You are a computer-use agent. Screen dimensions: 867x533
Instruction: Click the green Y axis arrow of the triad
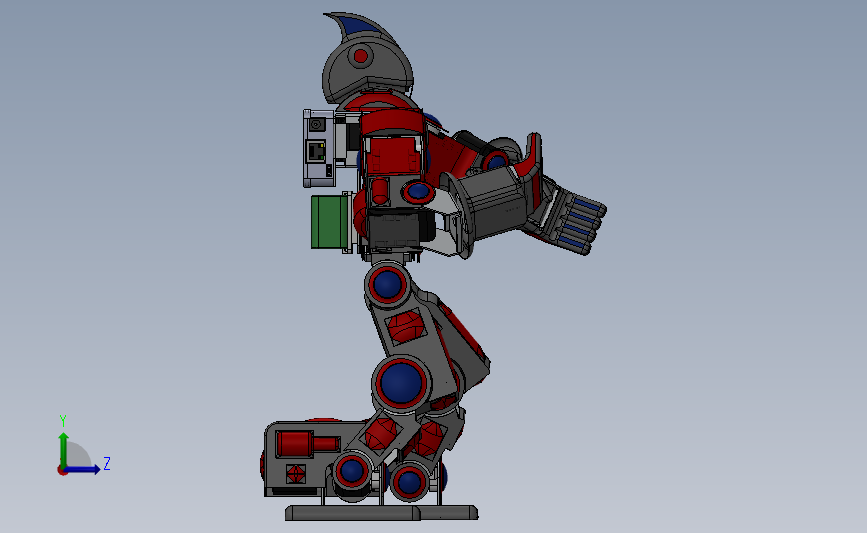(64, 449)
